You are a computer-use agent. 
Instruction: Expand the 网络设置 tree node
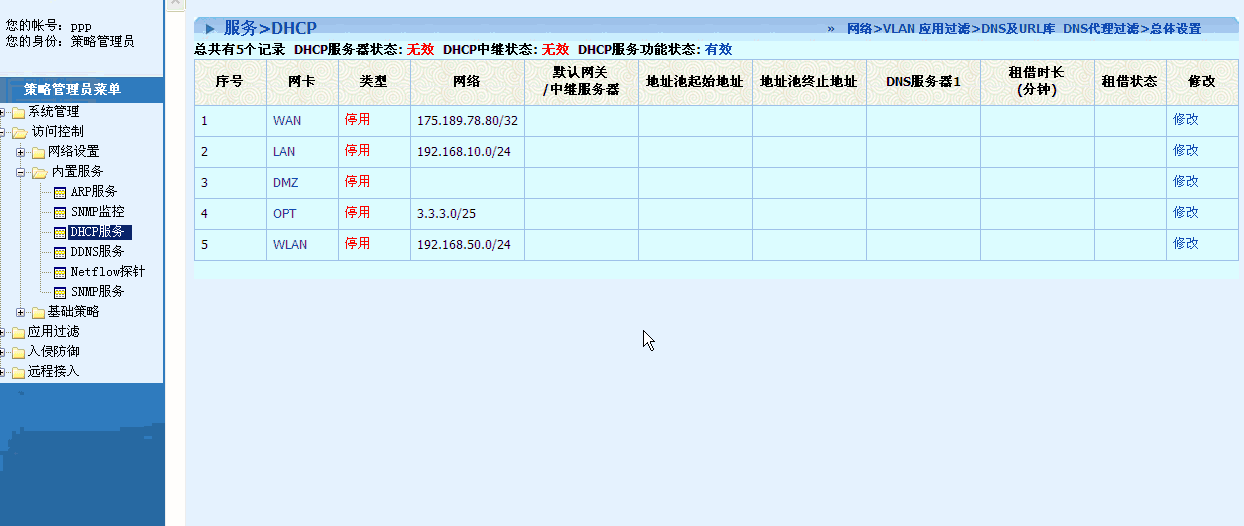[x=21, y=152]
